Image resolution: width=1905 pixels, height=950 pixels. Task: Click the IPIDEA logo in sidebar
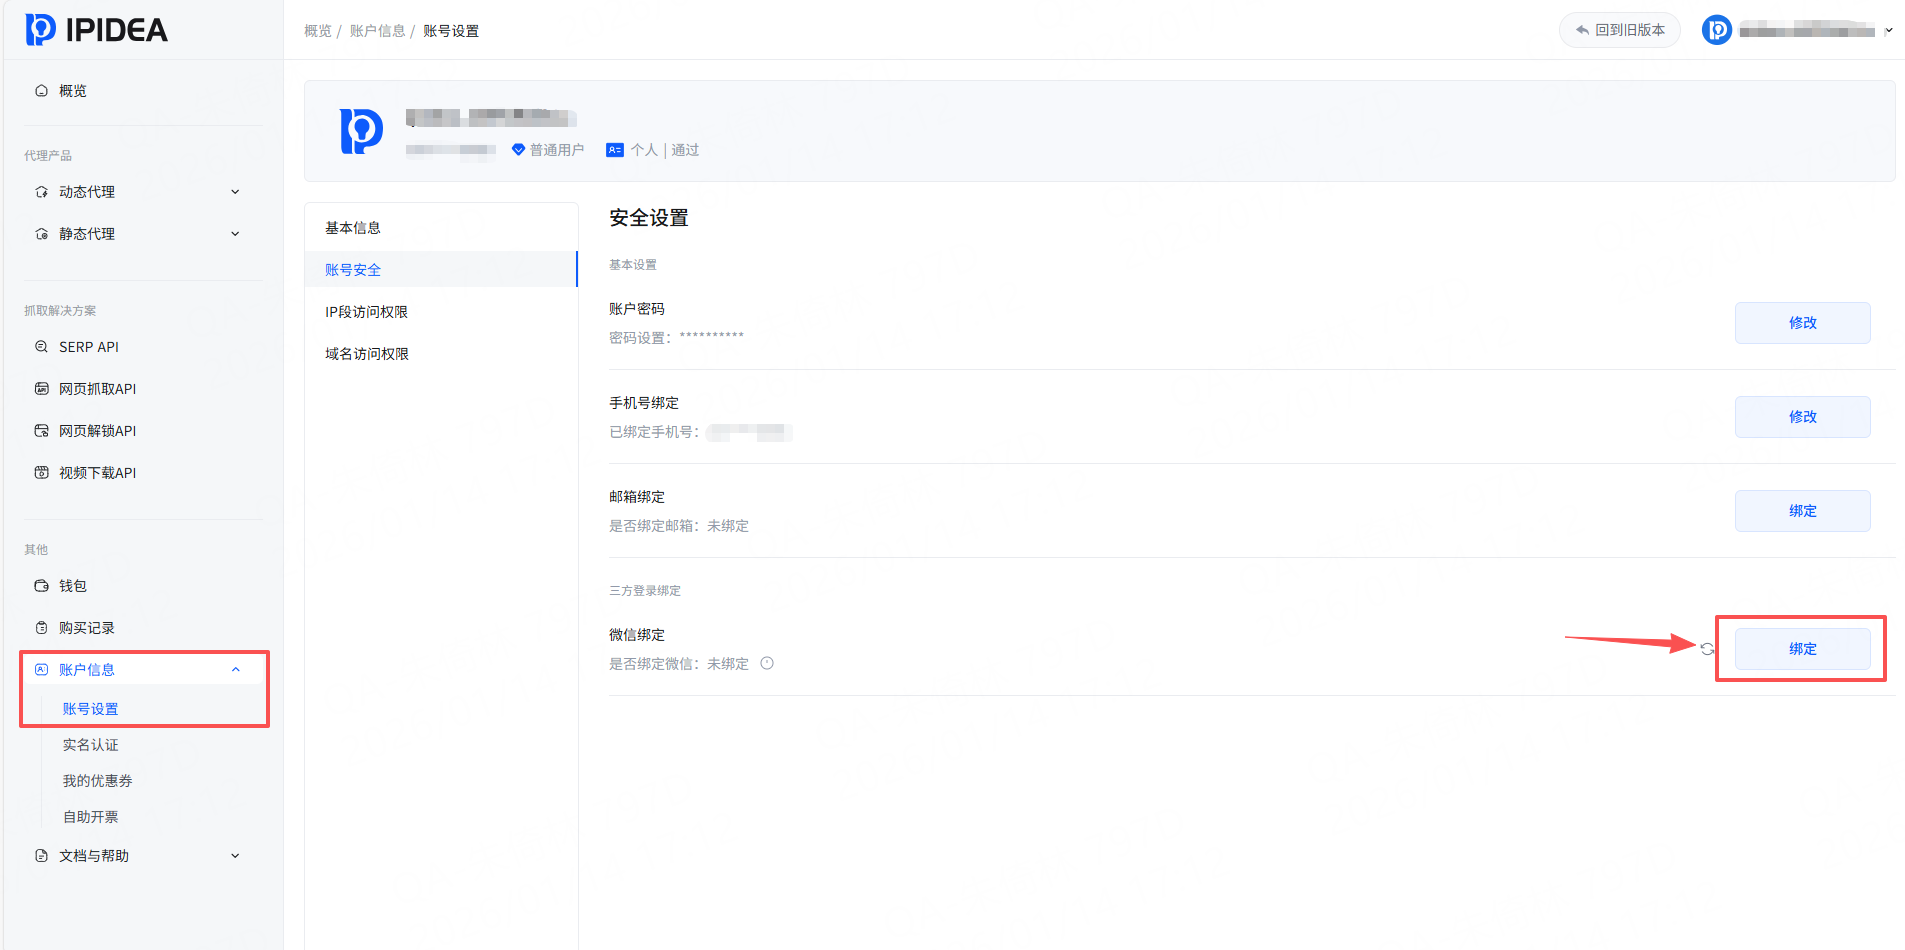coord(96,30)
